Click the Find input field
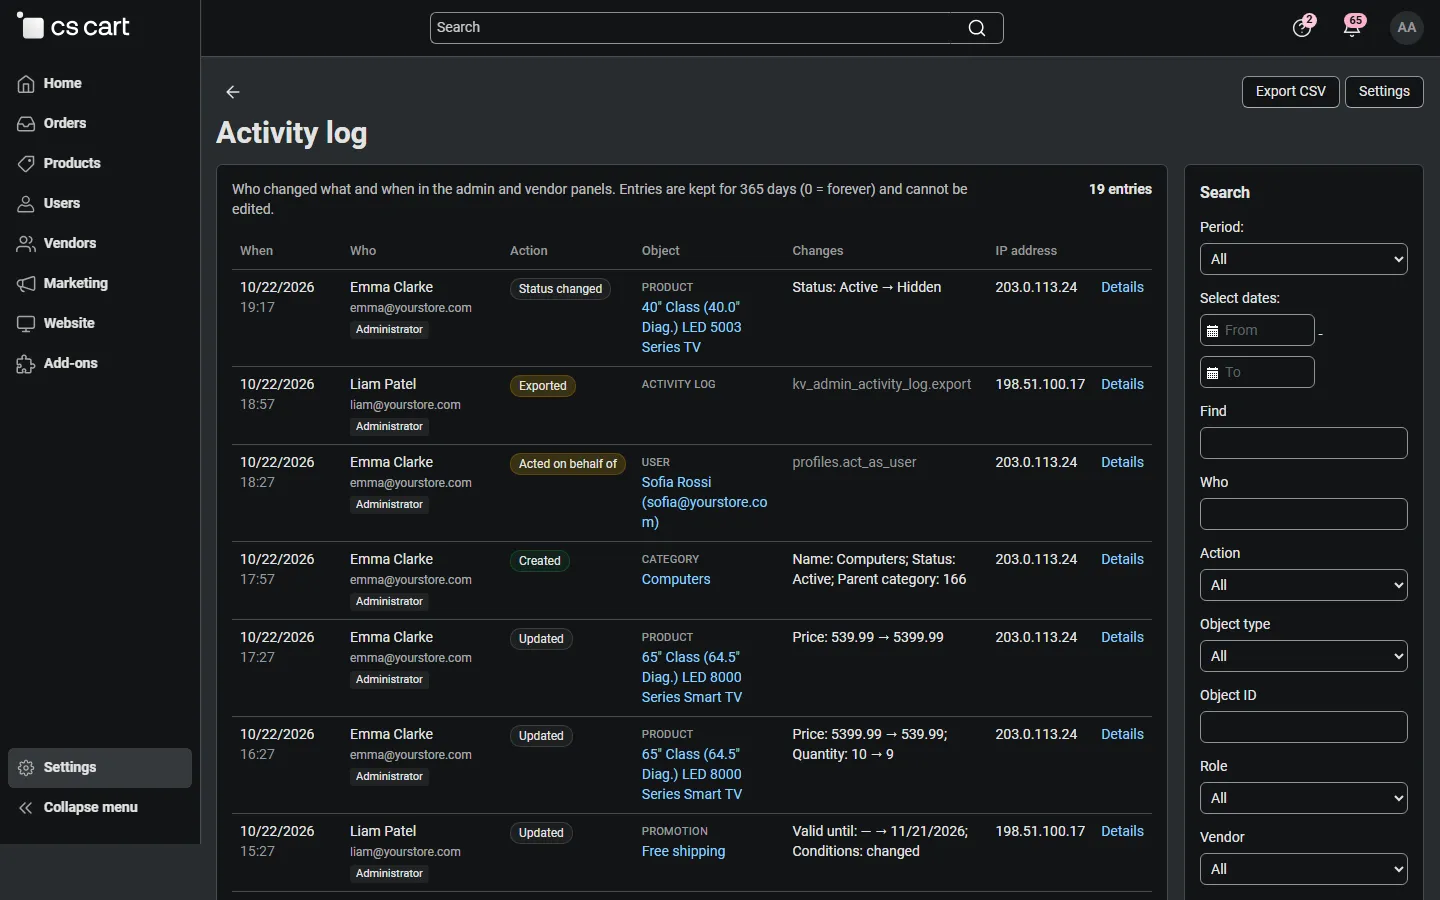Image resolution: width=1440 pixels, height=900 pixels. (1303, 443)
